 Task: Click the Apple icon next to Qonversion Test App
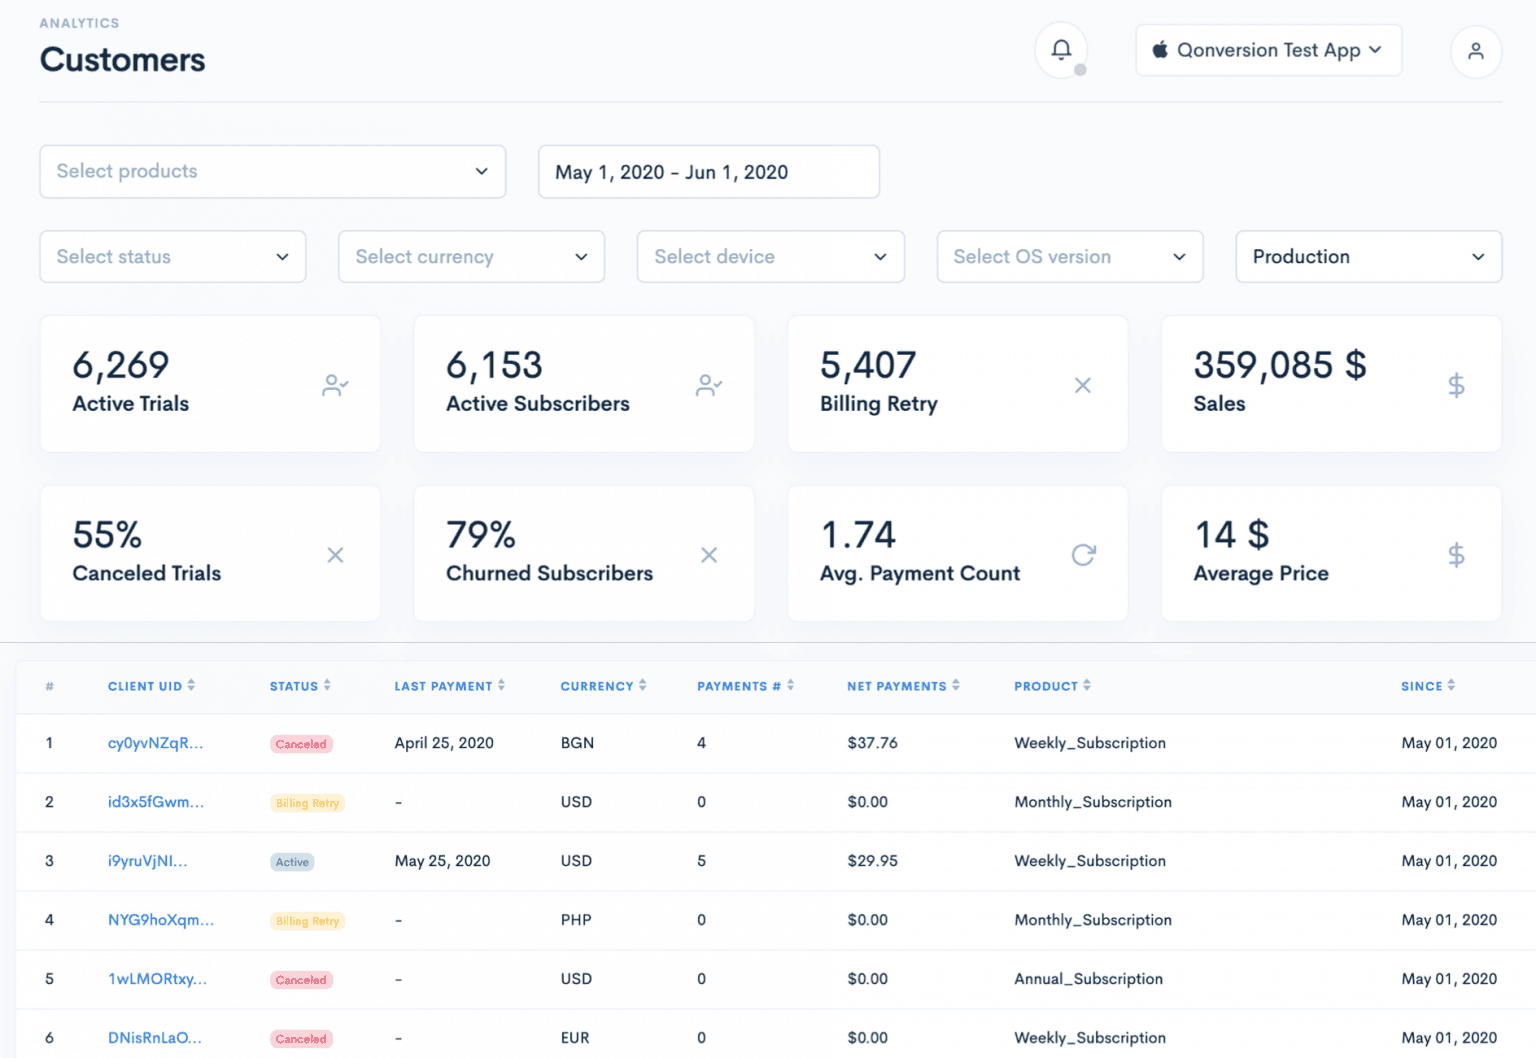click(x=1161, y=49)
